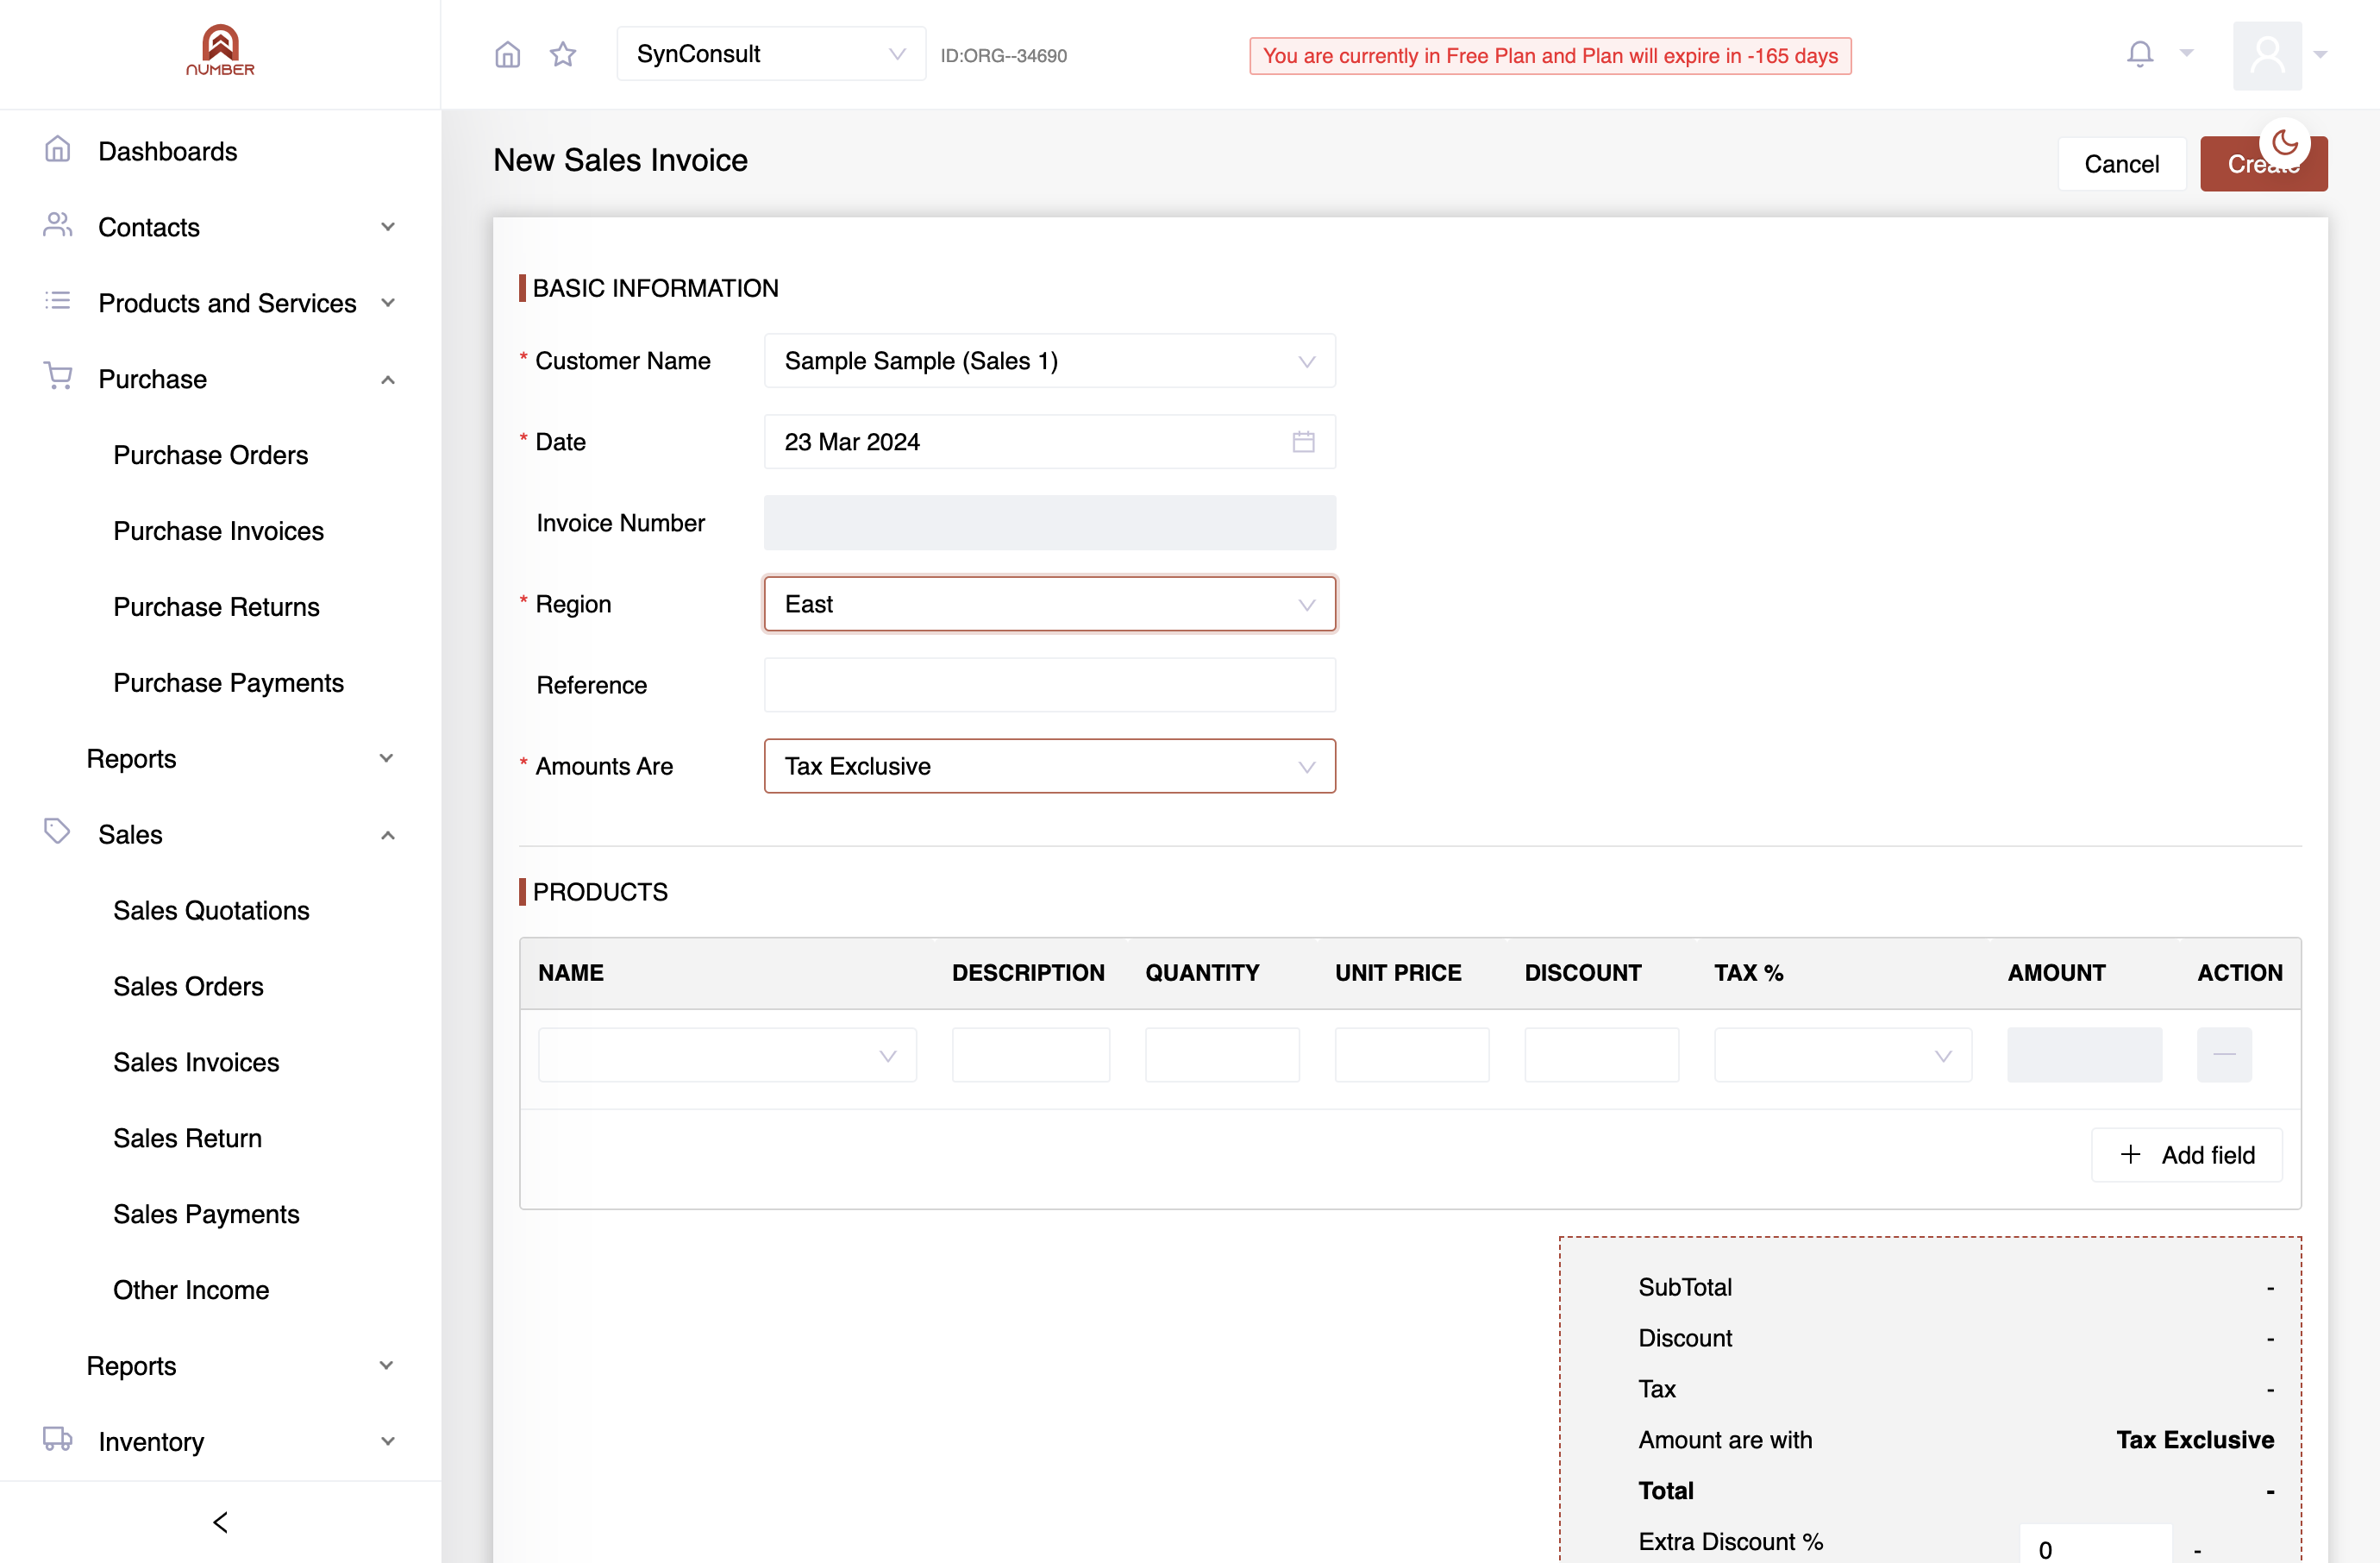Open the Region dropdown showing East

click(1049, 604)
